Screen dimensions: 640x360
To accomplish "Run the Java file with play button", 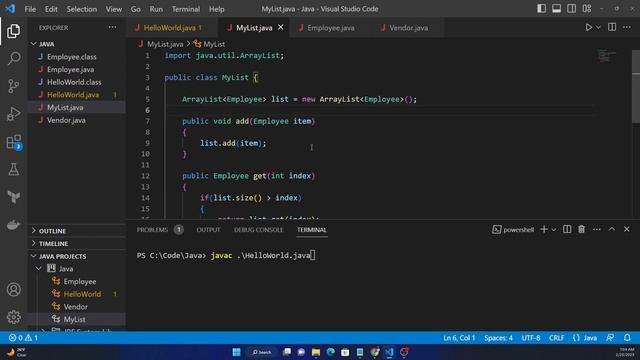I will tap(589, 27).
